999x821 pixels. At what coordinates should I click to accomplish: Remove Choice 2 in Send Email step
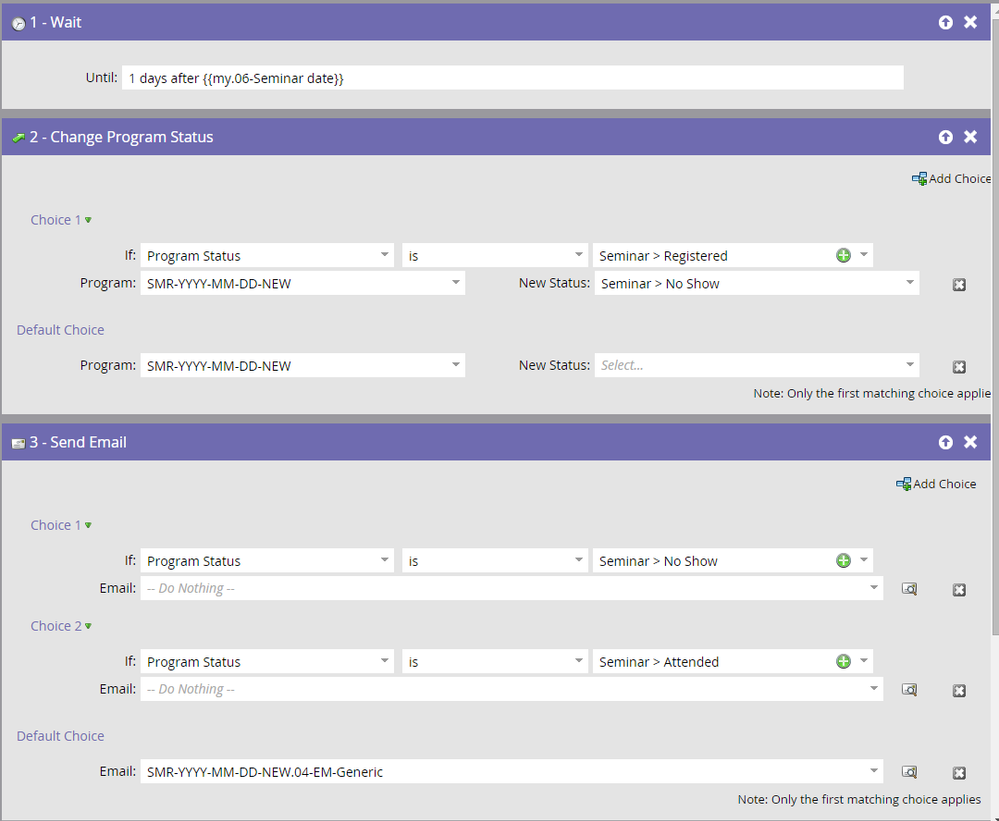coord(959,691)
